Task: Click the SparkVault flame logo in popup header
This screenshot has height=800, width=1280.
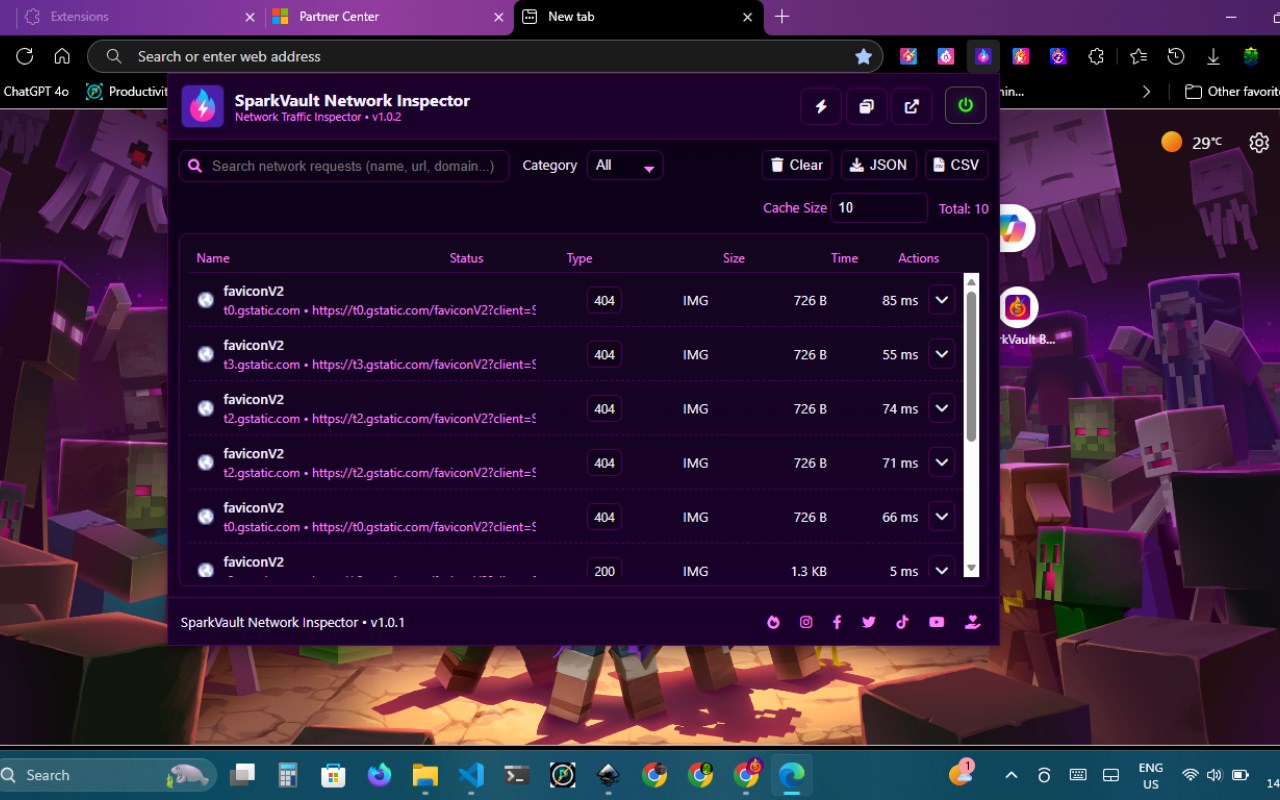Action: tap(202, 106)
